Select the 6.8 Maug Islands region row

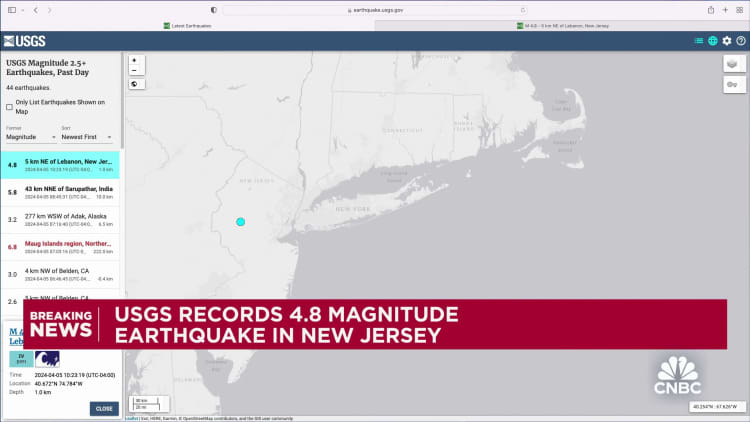(60, 247)
